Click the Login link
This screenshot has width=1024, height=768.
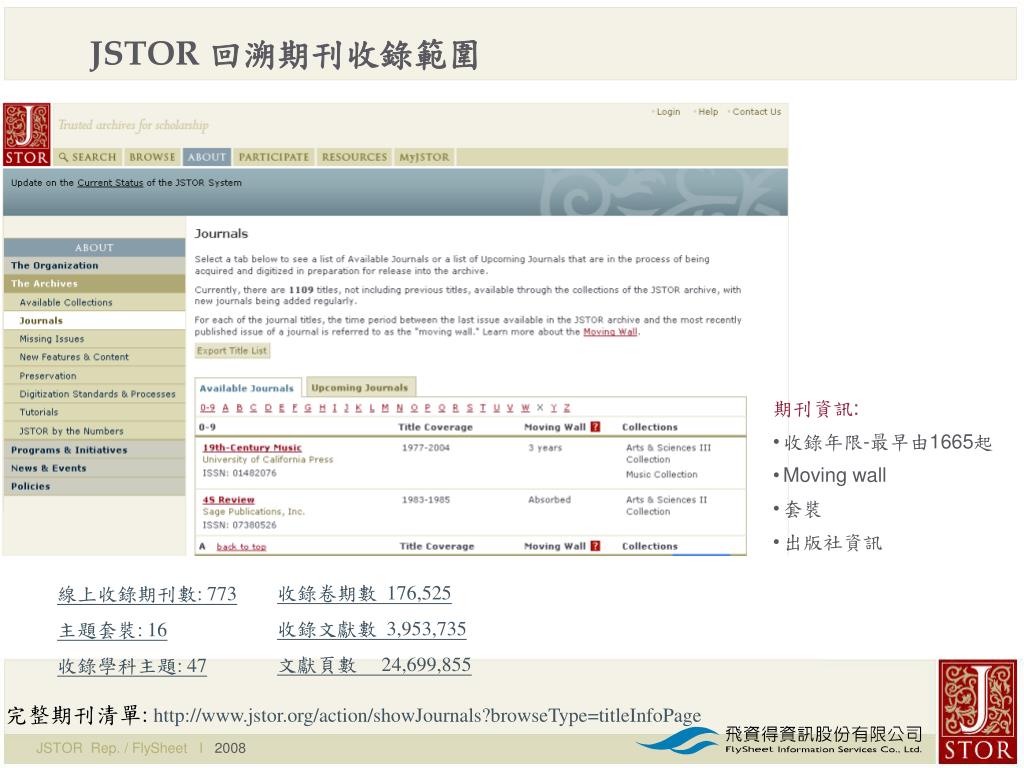coord(668,112)
